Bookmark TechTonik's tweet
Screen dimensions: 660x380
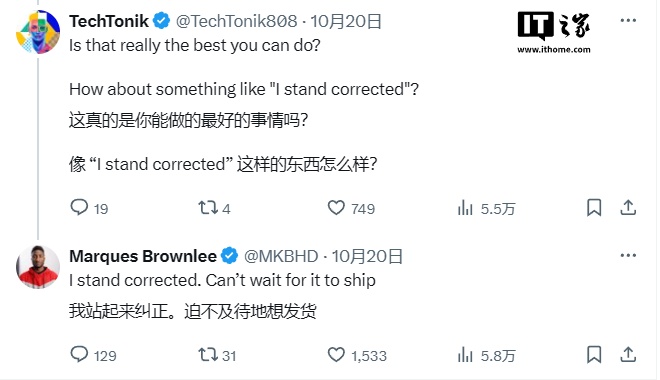(594, 207)
